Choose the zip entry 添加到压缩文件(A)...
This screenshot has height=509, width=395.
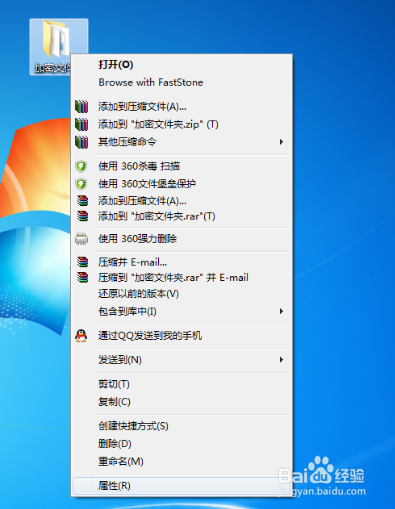pos(182,107)
